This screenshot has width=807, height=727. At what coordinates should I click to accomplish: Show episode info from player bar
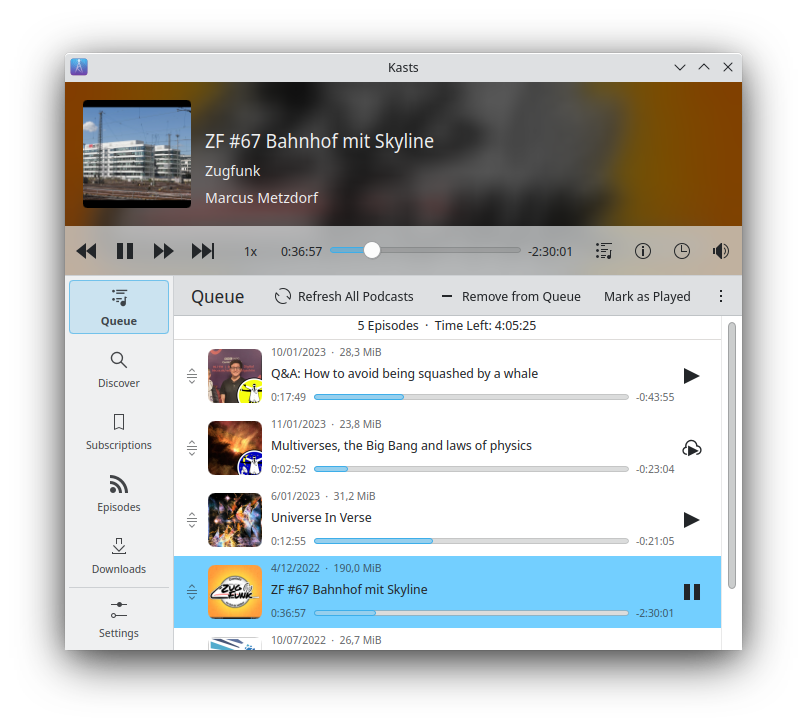pyautogui.click(x=643, y=251)
